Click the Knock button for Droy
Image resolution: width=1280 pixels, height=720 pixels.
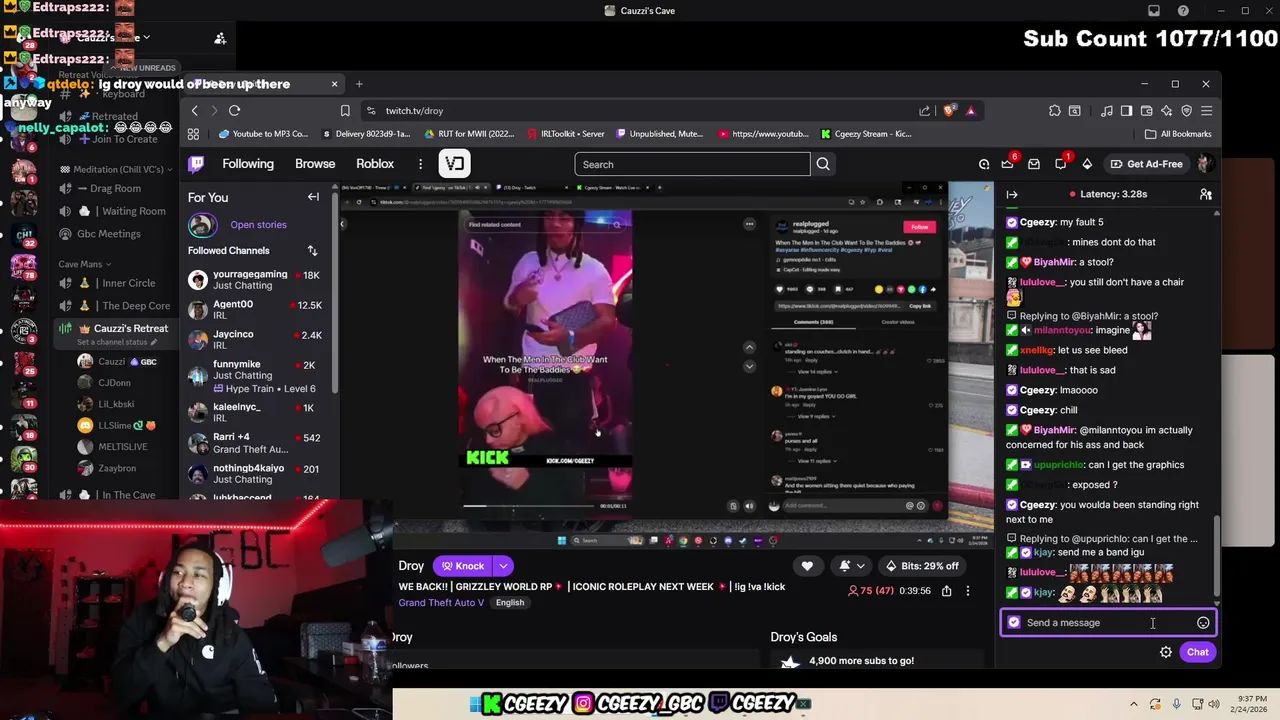pyautogui.click(x=463, y=566)
